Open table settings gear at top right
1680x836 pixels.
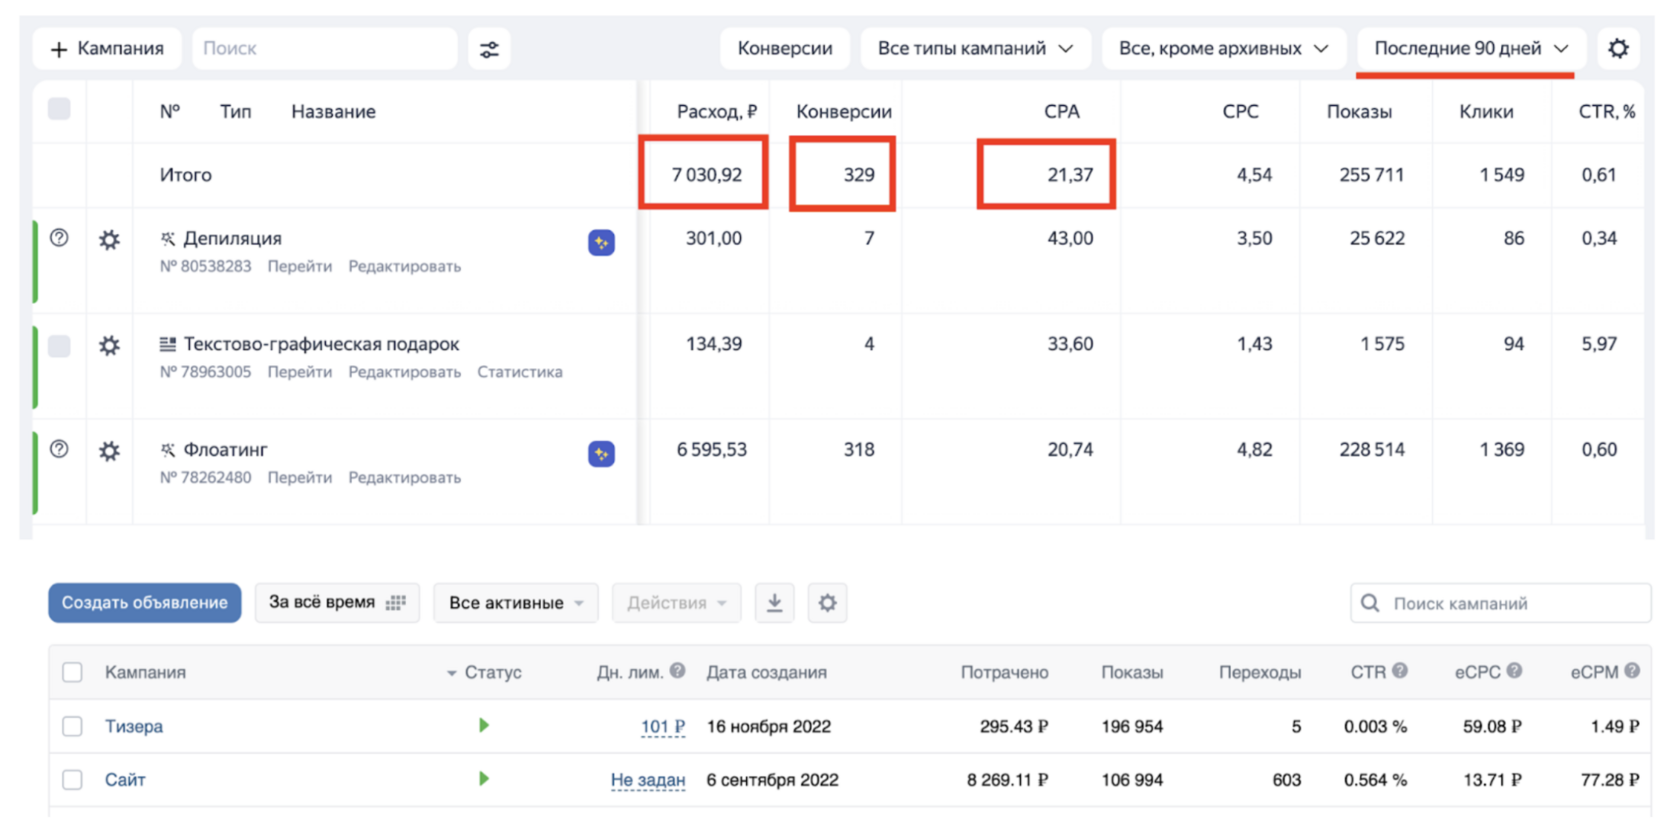point(1618,48)
